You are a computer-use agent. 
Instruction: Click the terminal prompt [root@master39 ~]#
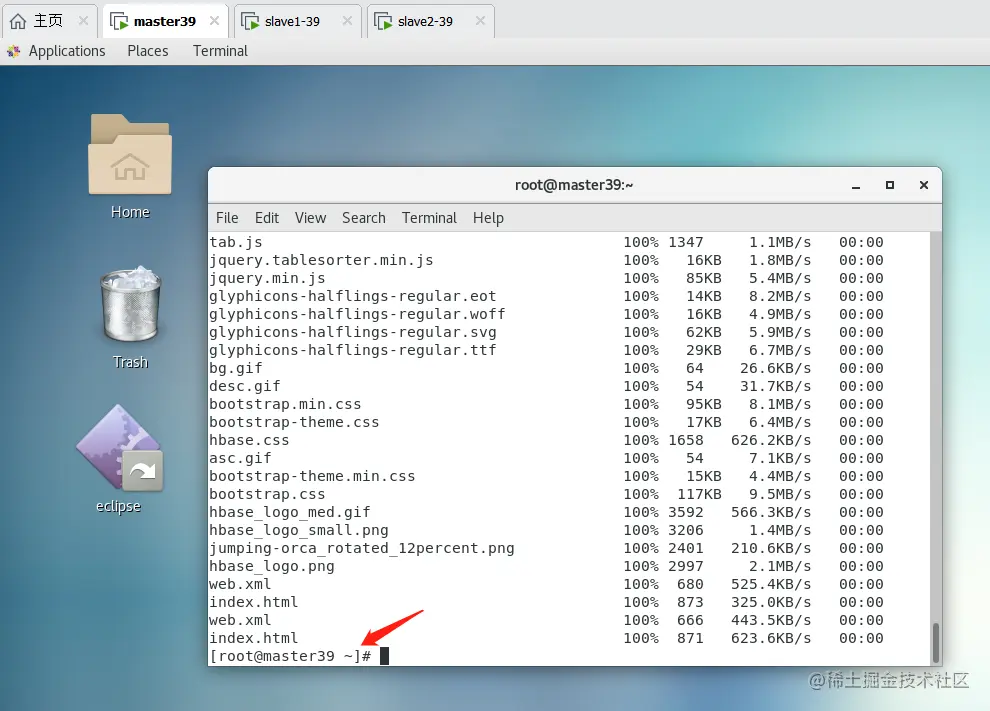(290, 656)
